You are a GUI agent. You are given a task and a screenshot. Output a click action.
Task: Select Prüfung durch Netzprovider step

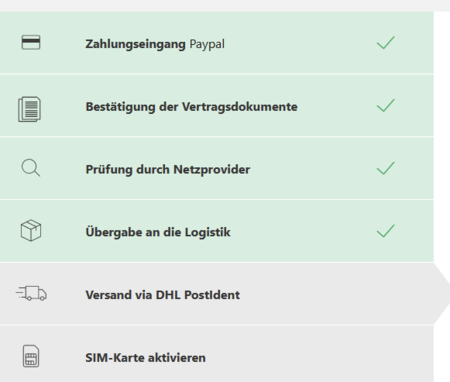click(x=217, y=168)
